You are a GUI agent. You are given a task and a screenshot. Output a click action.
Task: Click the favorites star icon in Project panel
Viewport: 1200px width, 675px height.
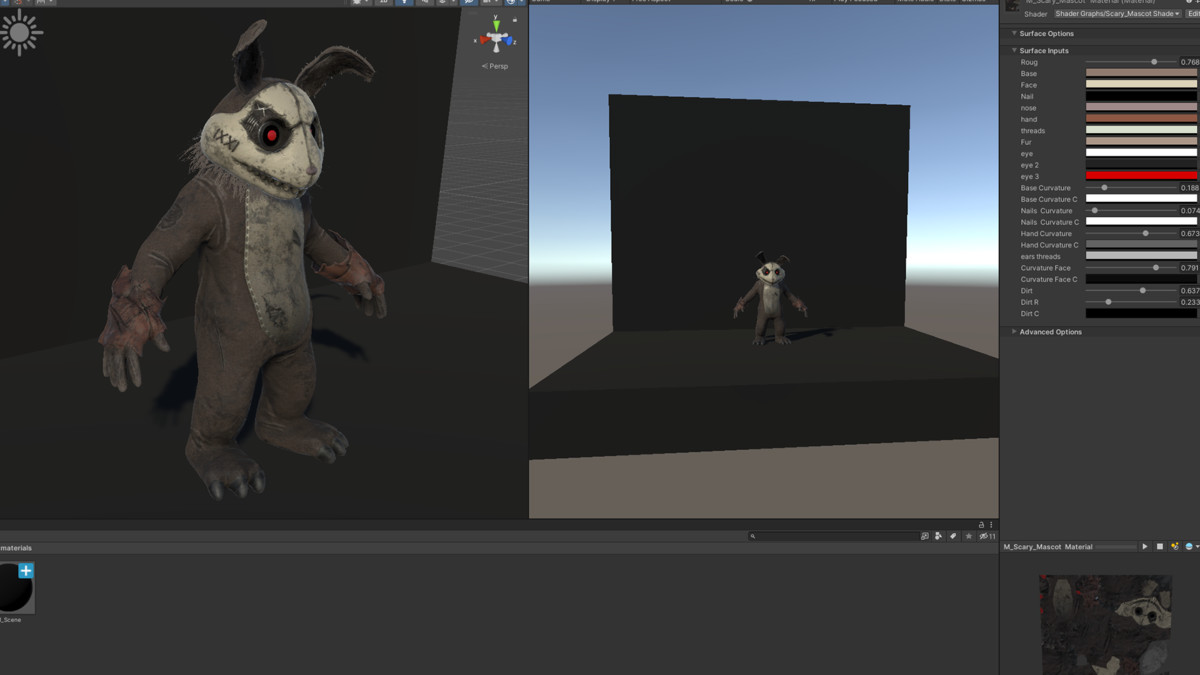coord(968,536)
